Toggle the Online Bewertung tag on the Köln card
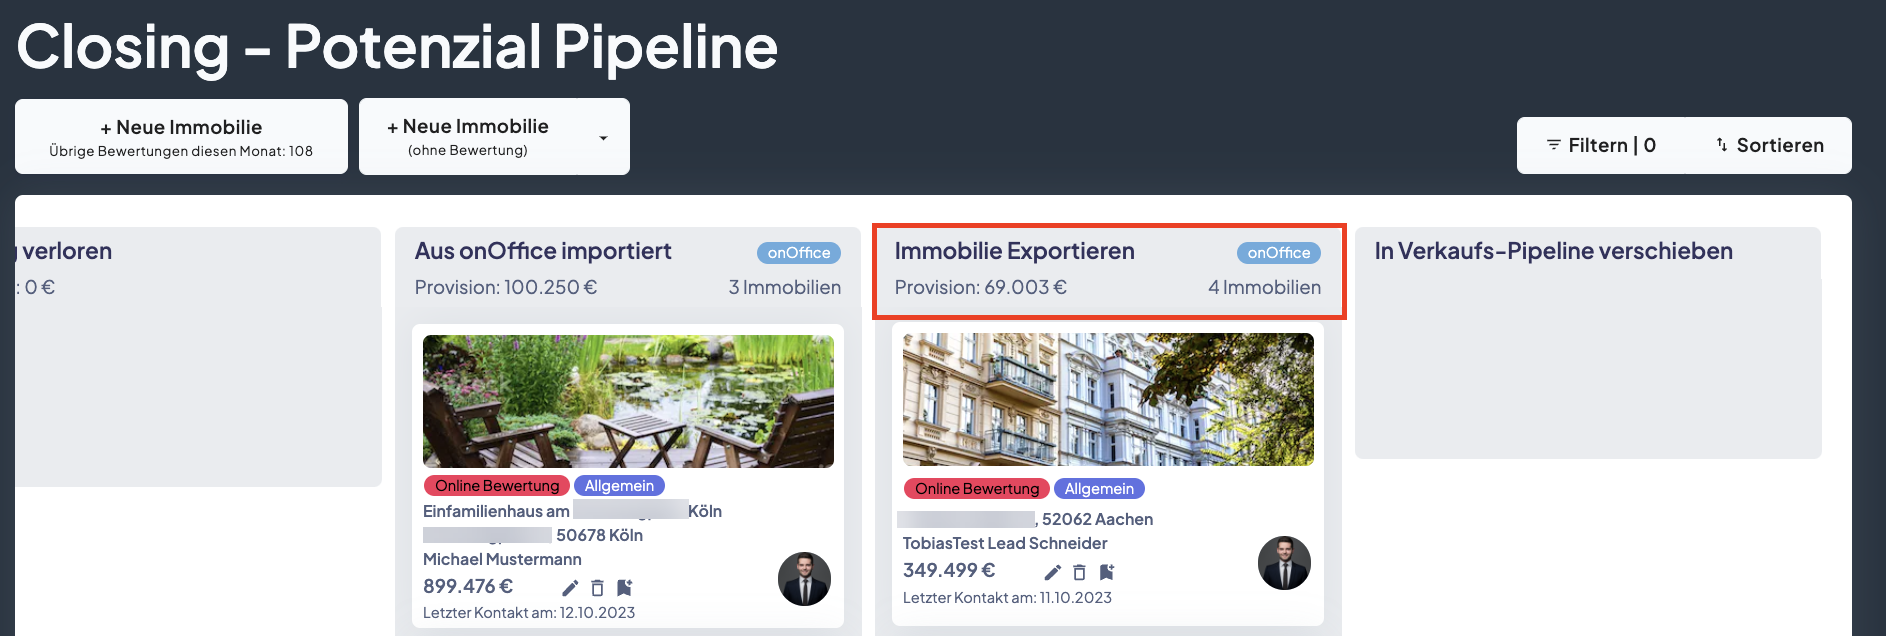 point(496,485)
